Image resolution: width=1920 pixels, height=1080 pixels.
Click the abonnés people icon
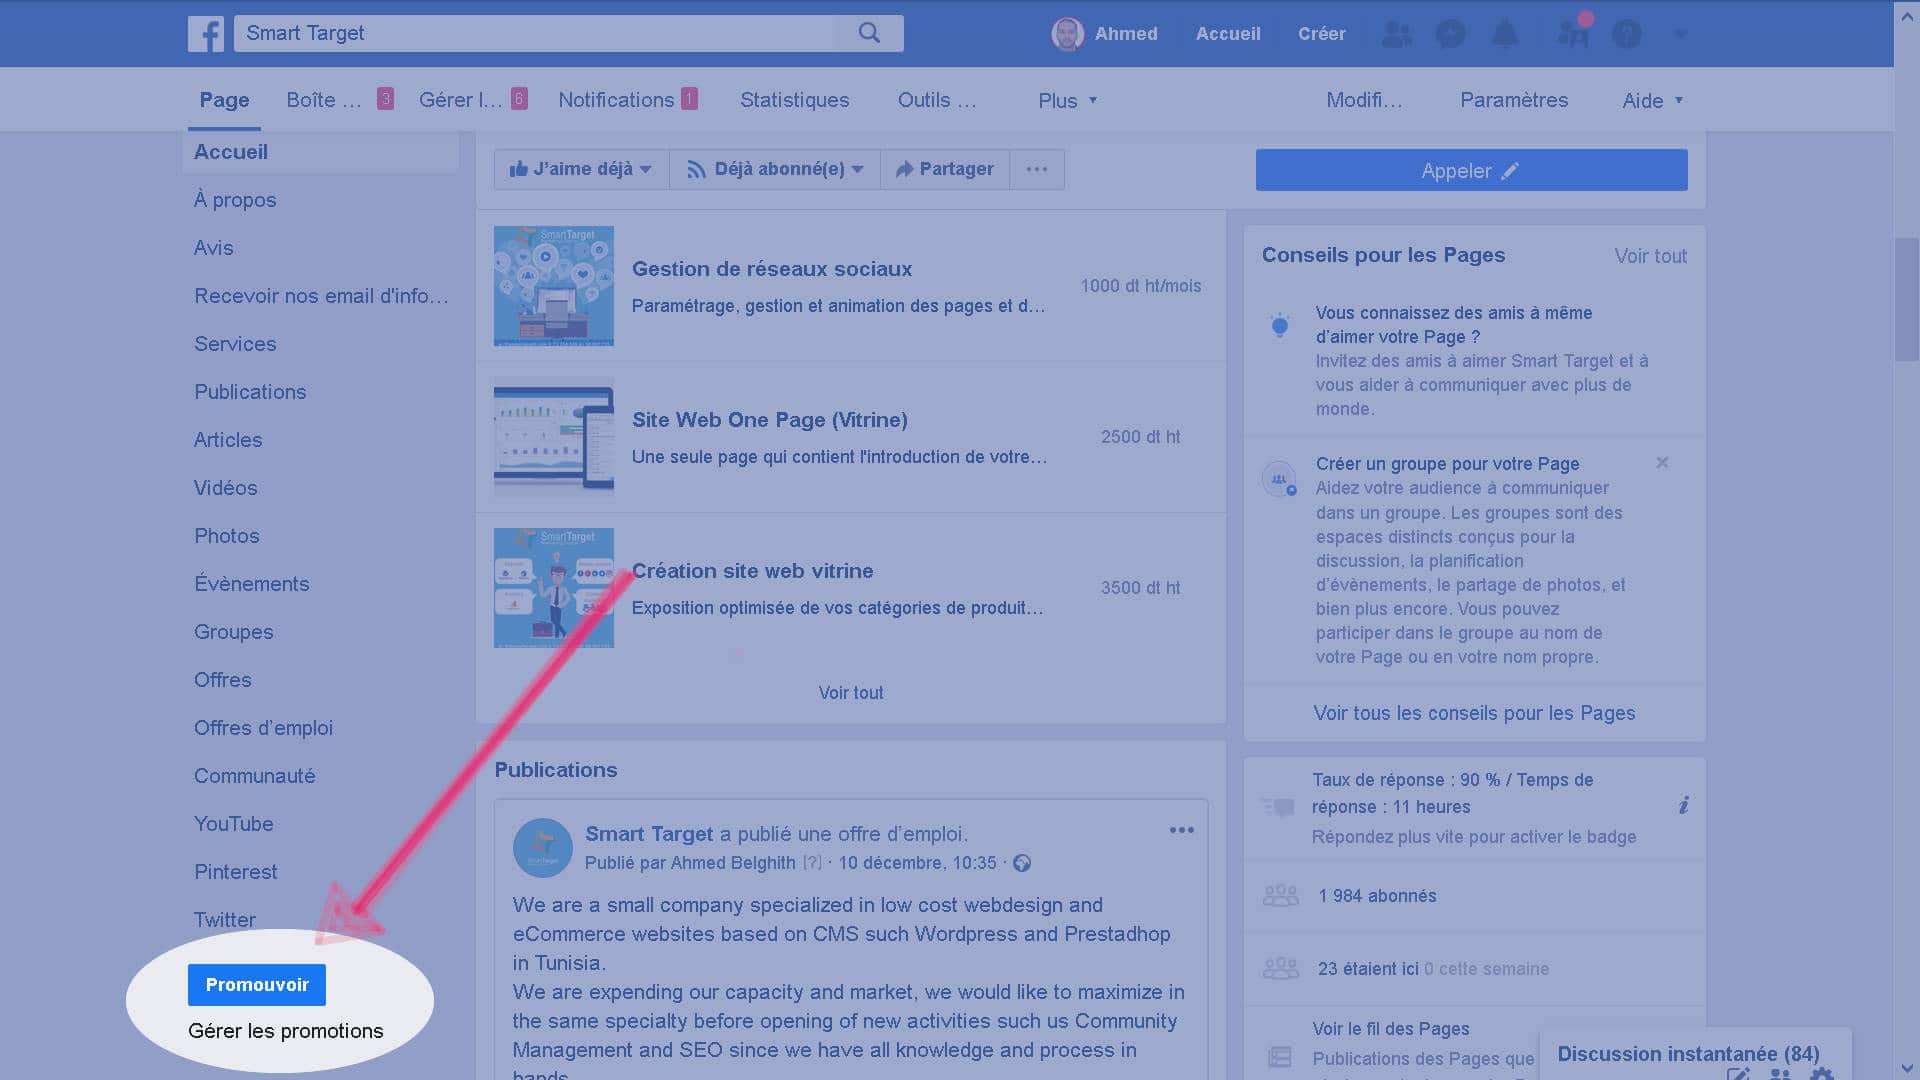point(1281,895)
